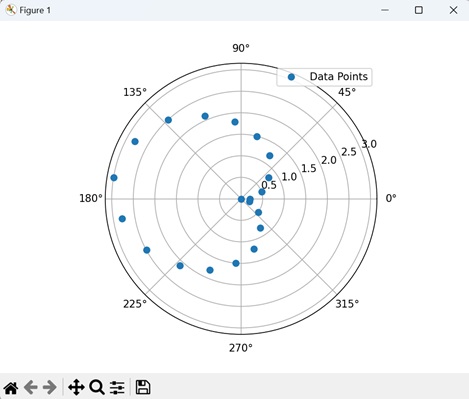Open Configure subplots sliders icon
The width and height of the screenshot is (469, 399).
coord(117,388)
